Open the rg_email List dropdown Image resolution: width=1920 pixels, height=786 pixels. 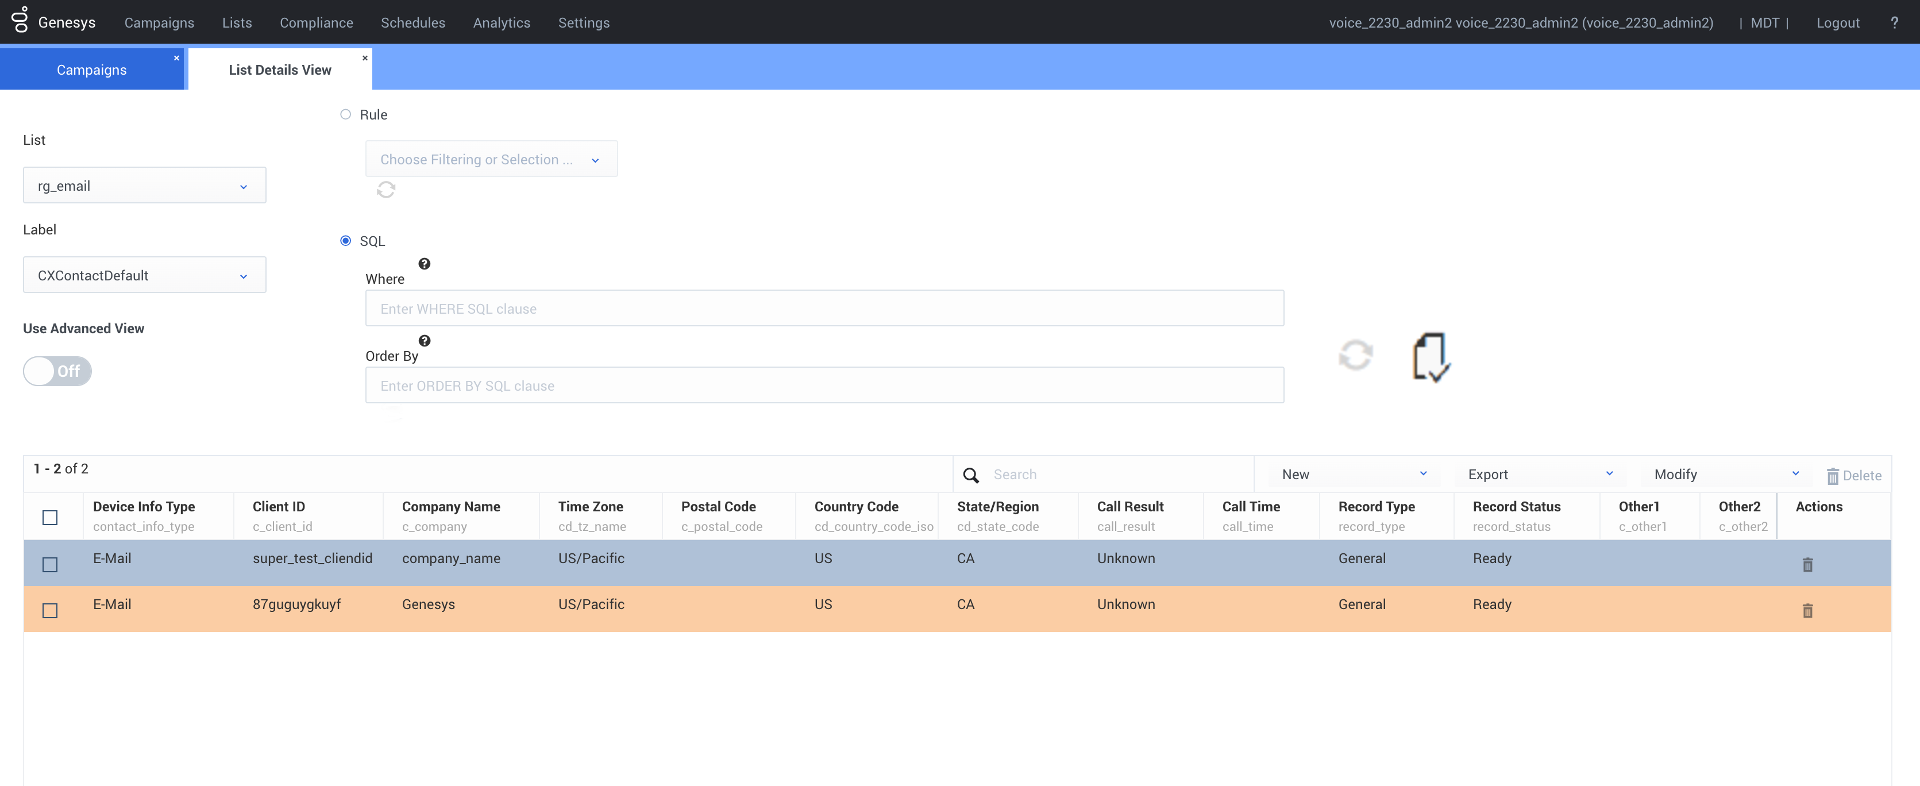tap(144, 186)
